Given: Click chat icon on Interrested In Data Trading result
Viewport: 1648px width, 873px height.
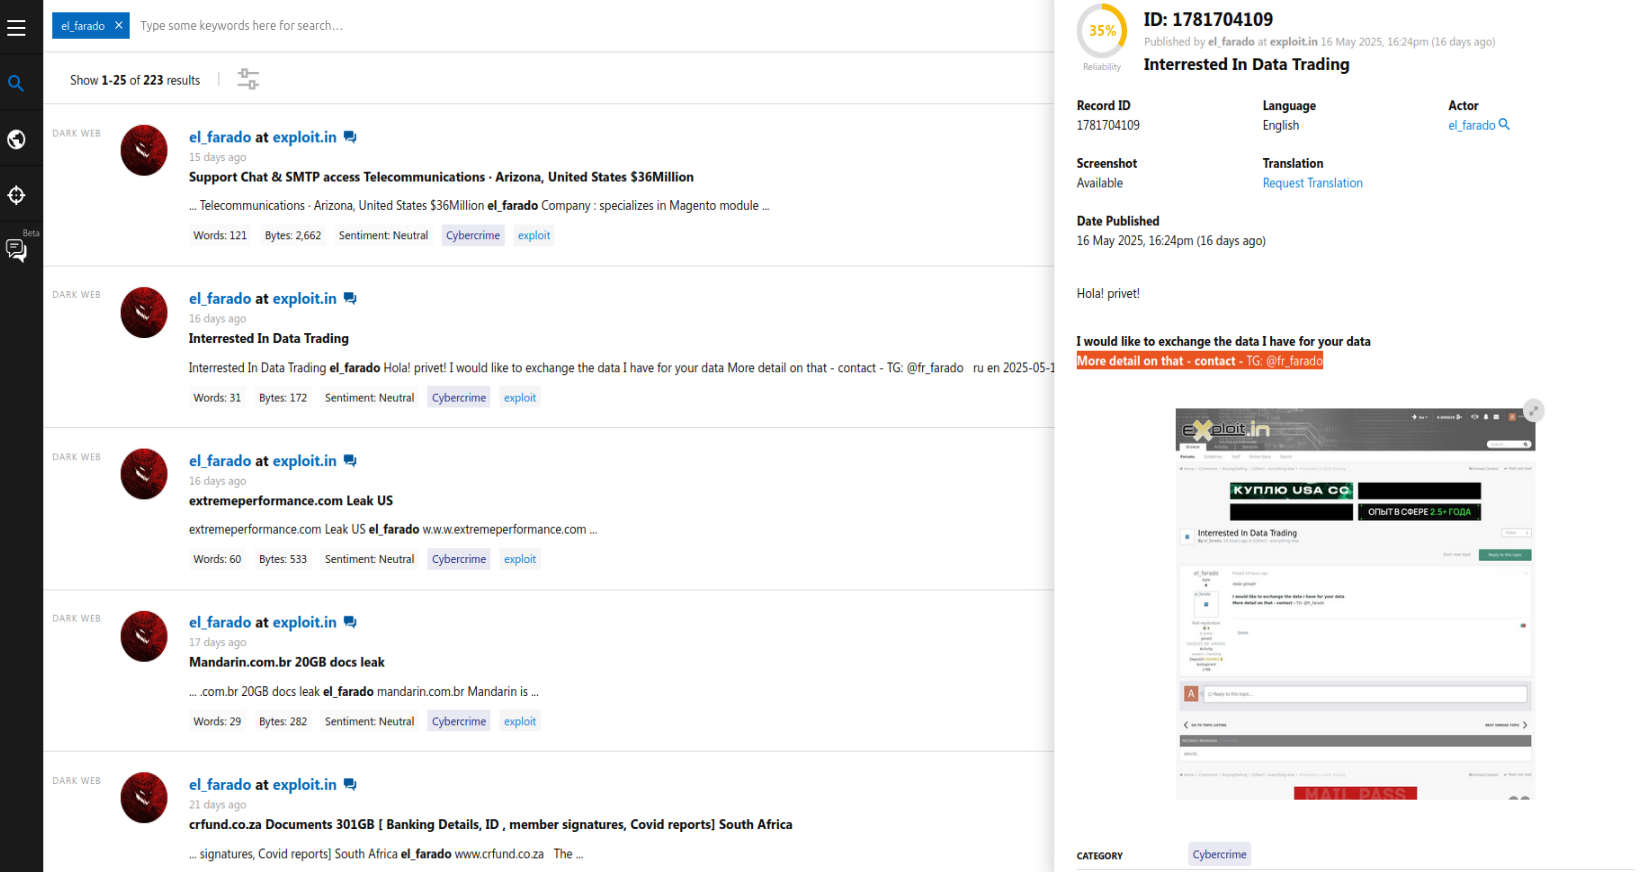Looking at the screenshot, I should coord(350,298).
